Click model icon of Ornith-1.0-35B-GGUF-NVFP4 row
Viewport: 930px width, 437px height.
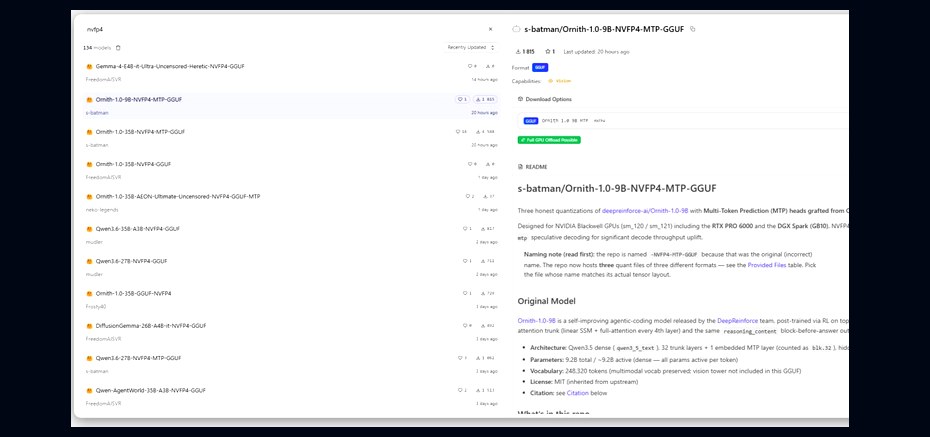(90, 294)
